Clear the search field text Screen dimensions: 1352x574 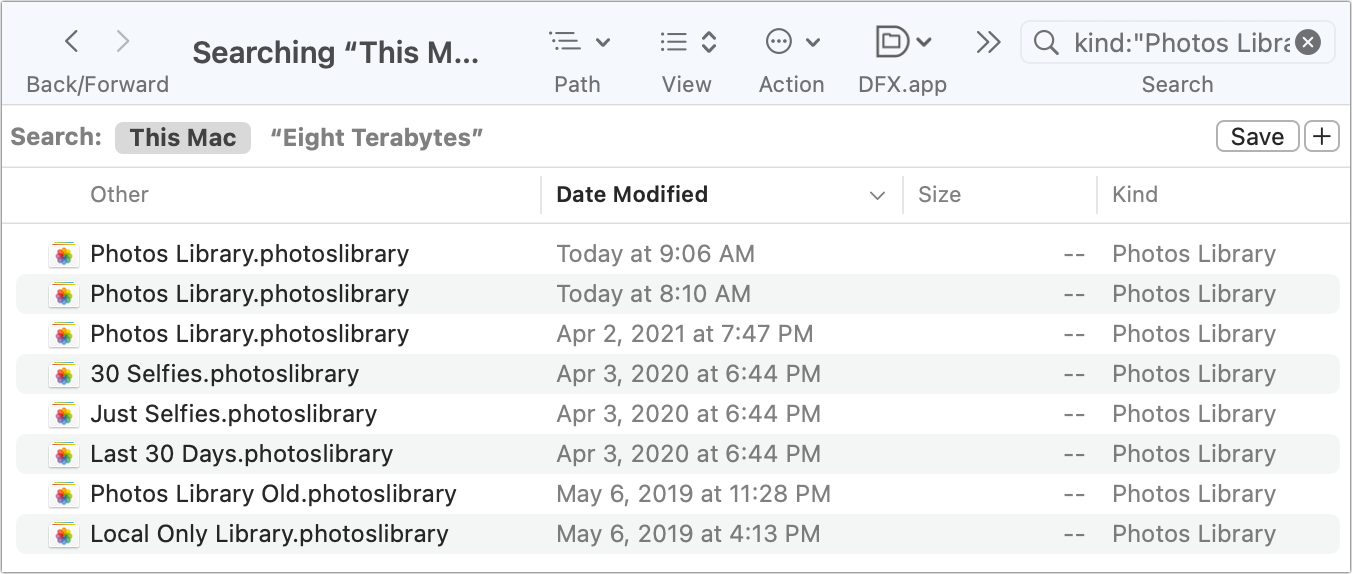pos(1308,43)
